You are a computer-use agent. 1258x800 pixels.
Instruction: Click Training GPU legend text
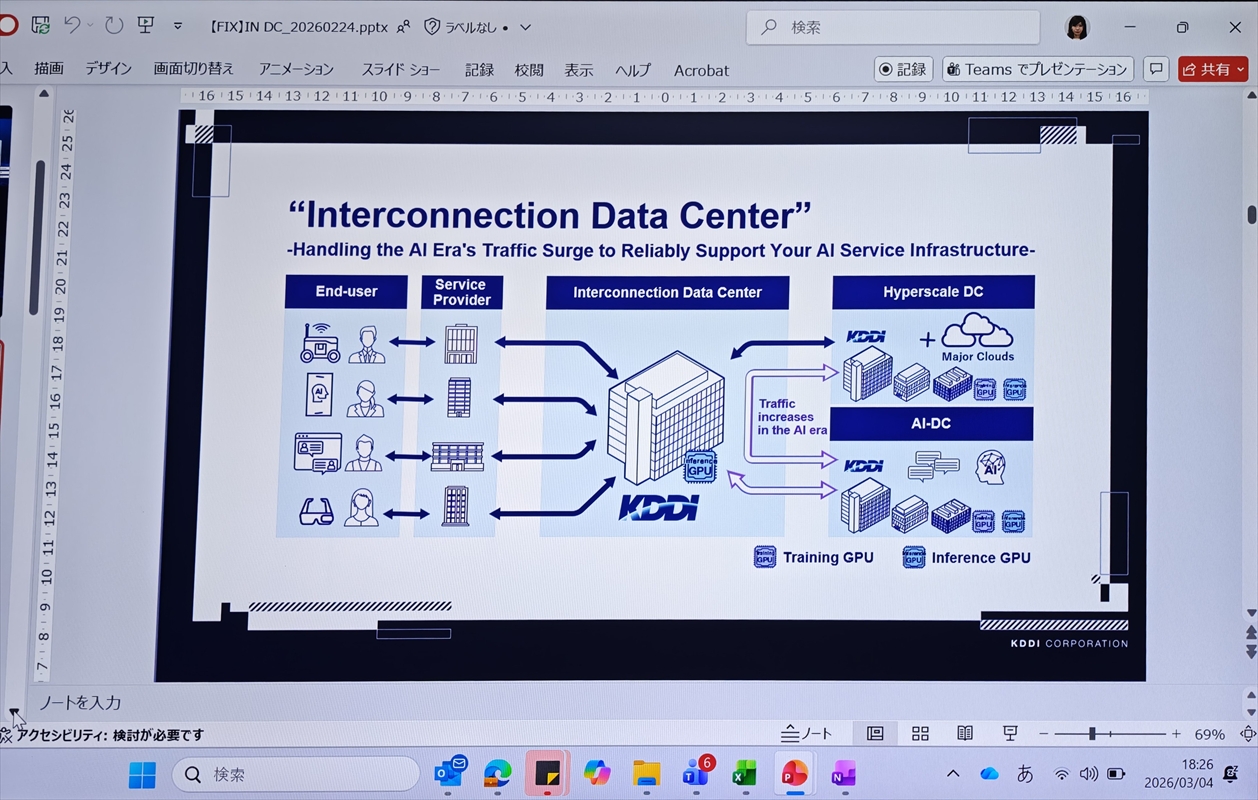(828, 558)
